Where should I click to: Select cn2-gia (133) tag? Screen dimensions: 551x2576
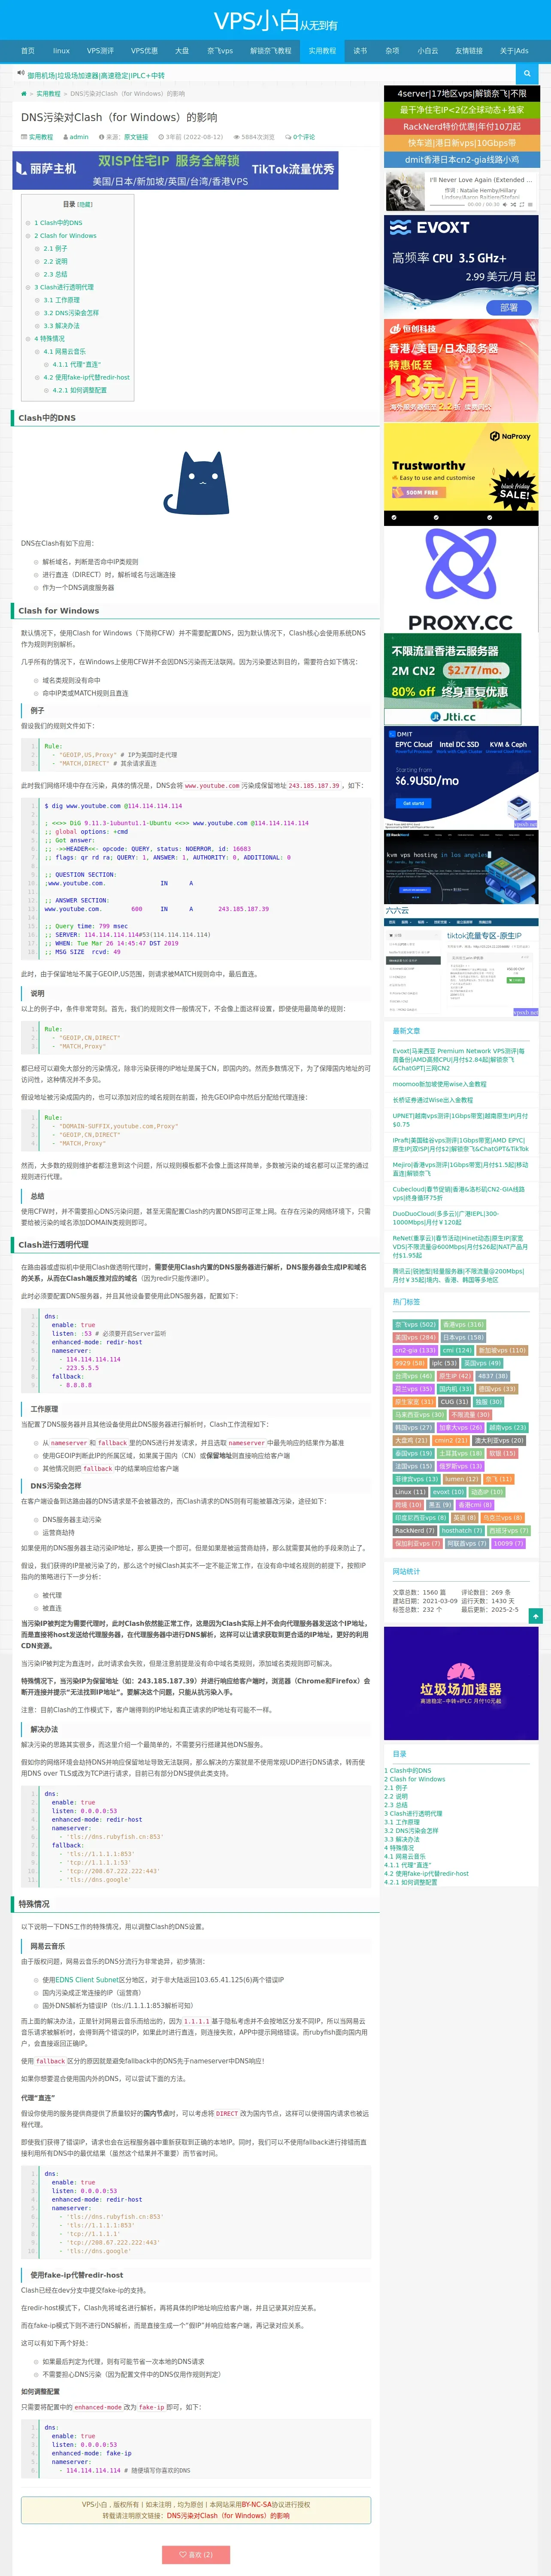click(416, 1350)
